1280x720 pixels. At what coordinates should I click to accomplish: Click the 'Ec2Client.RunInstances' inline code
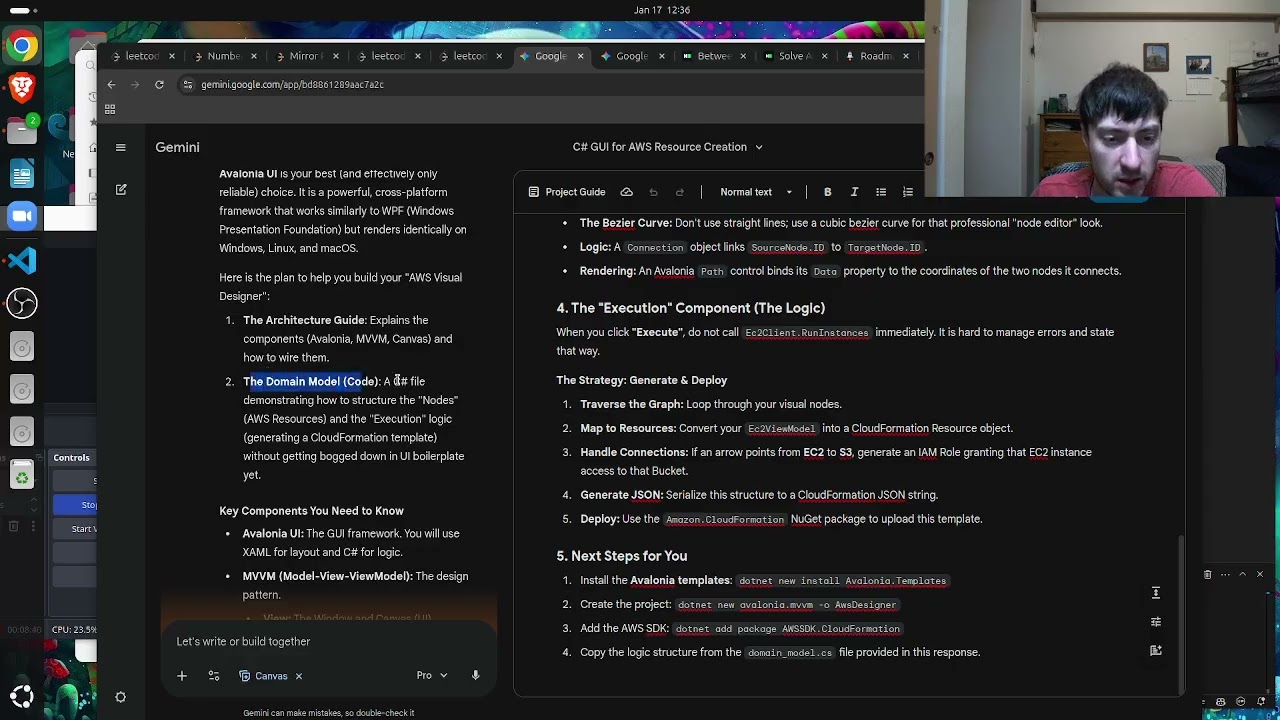[807, 333]
